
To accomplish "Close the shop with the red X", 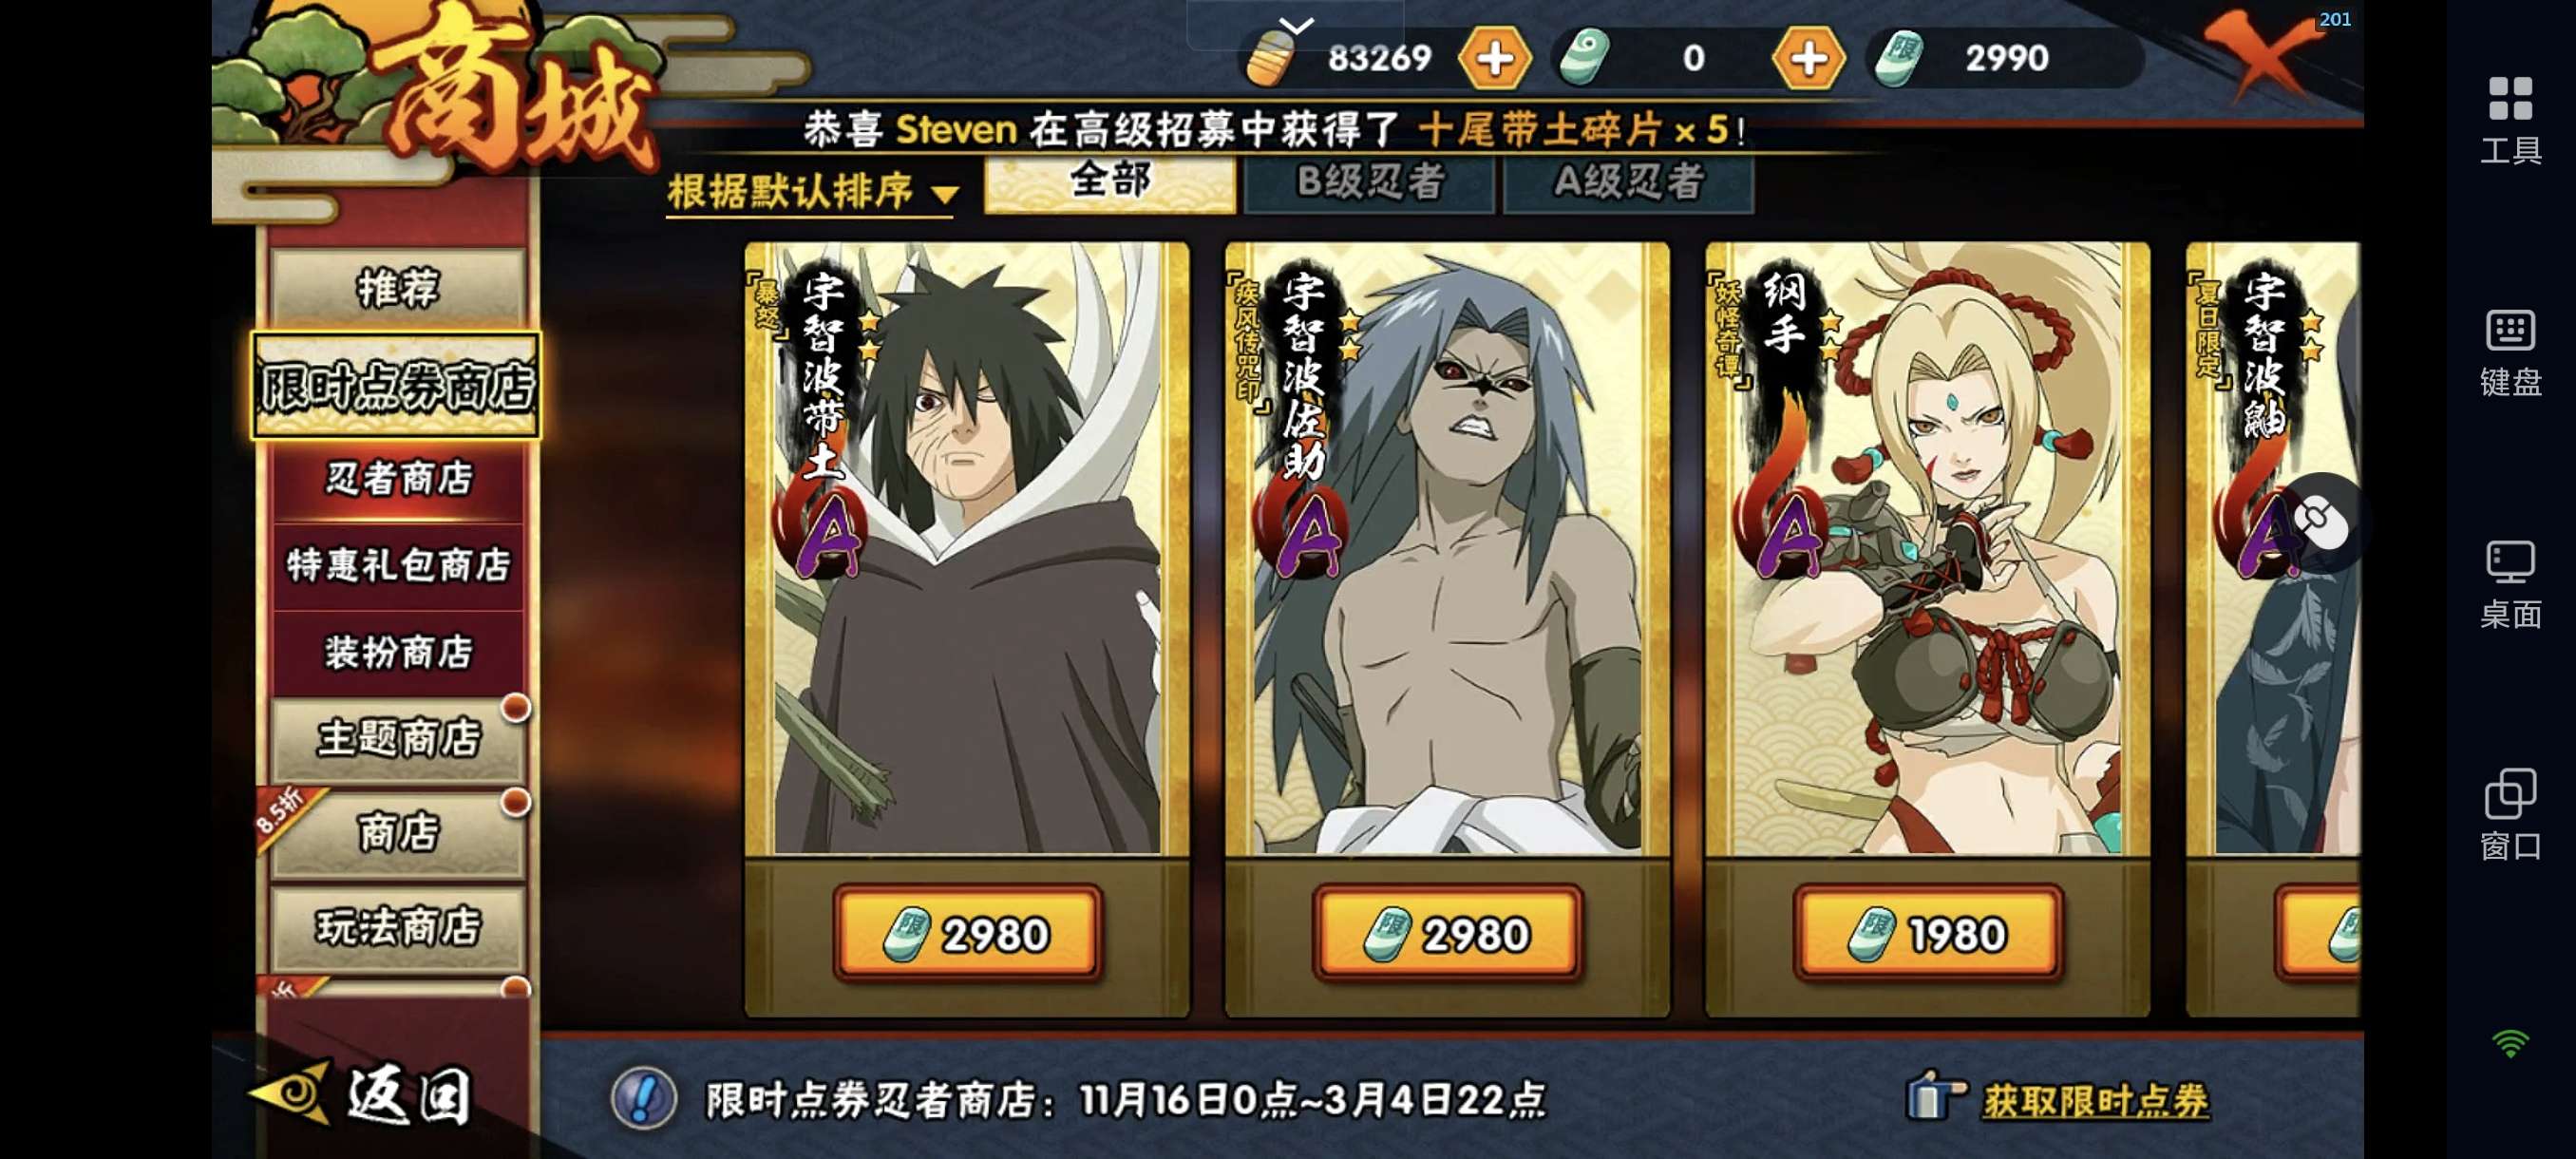I will click(x=2261, y=56).
